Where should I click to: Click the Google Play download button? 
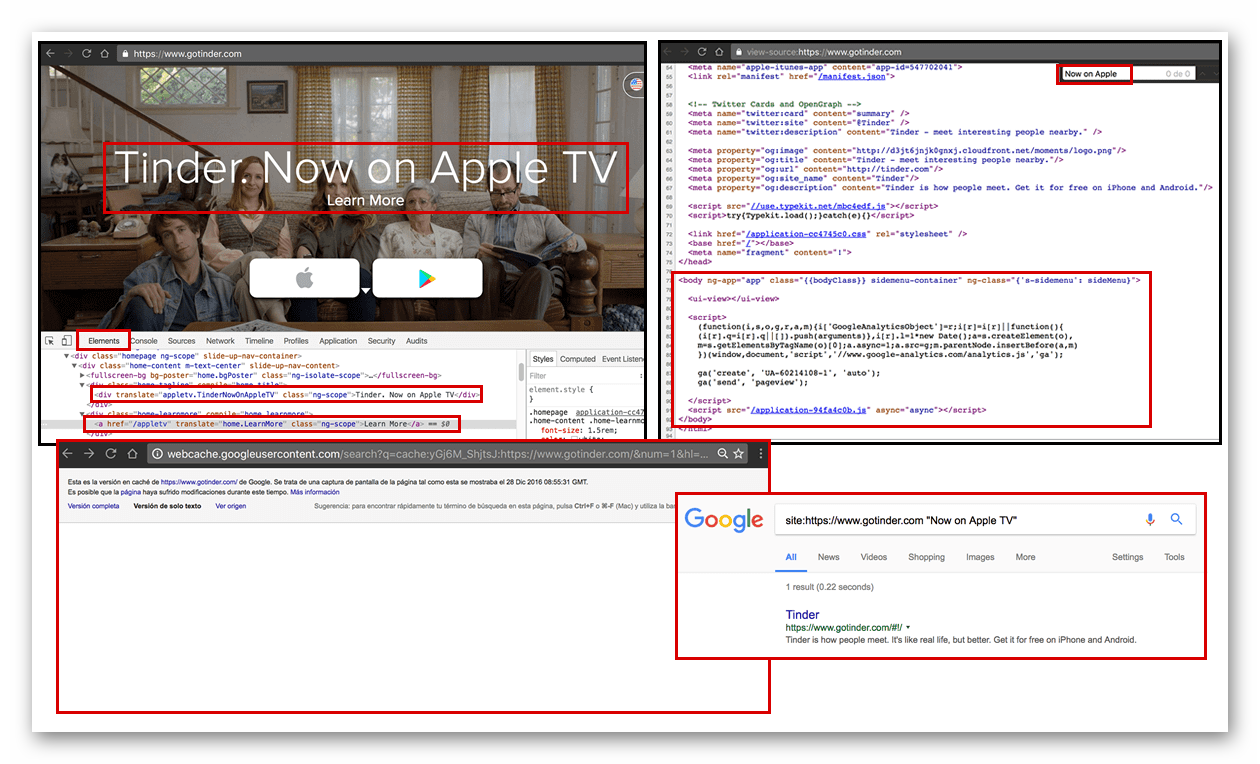pos(427,278)
